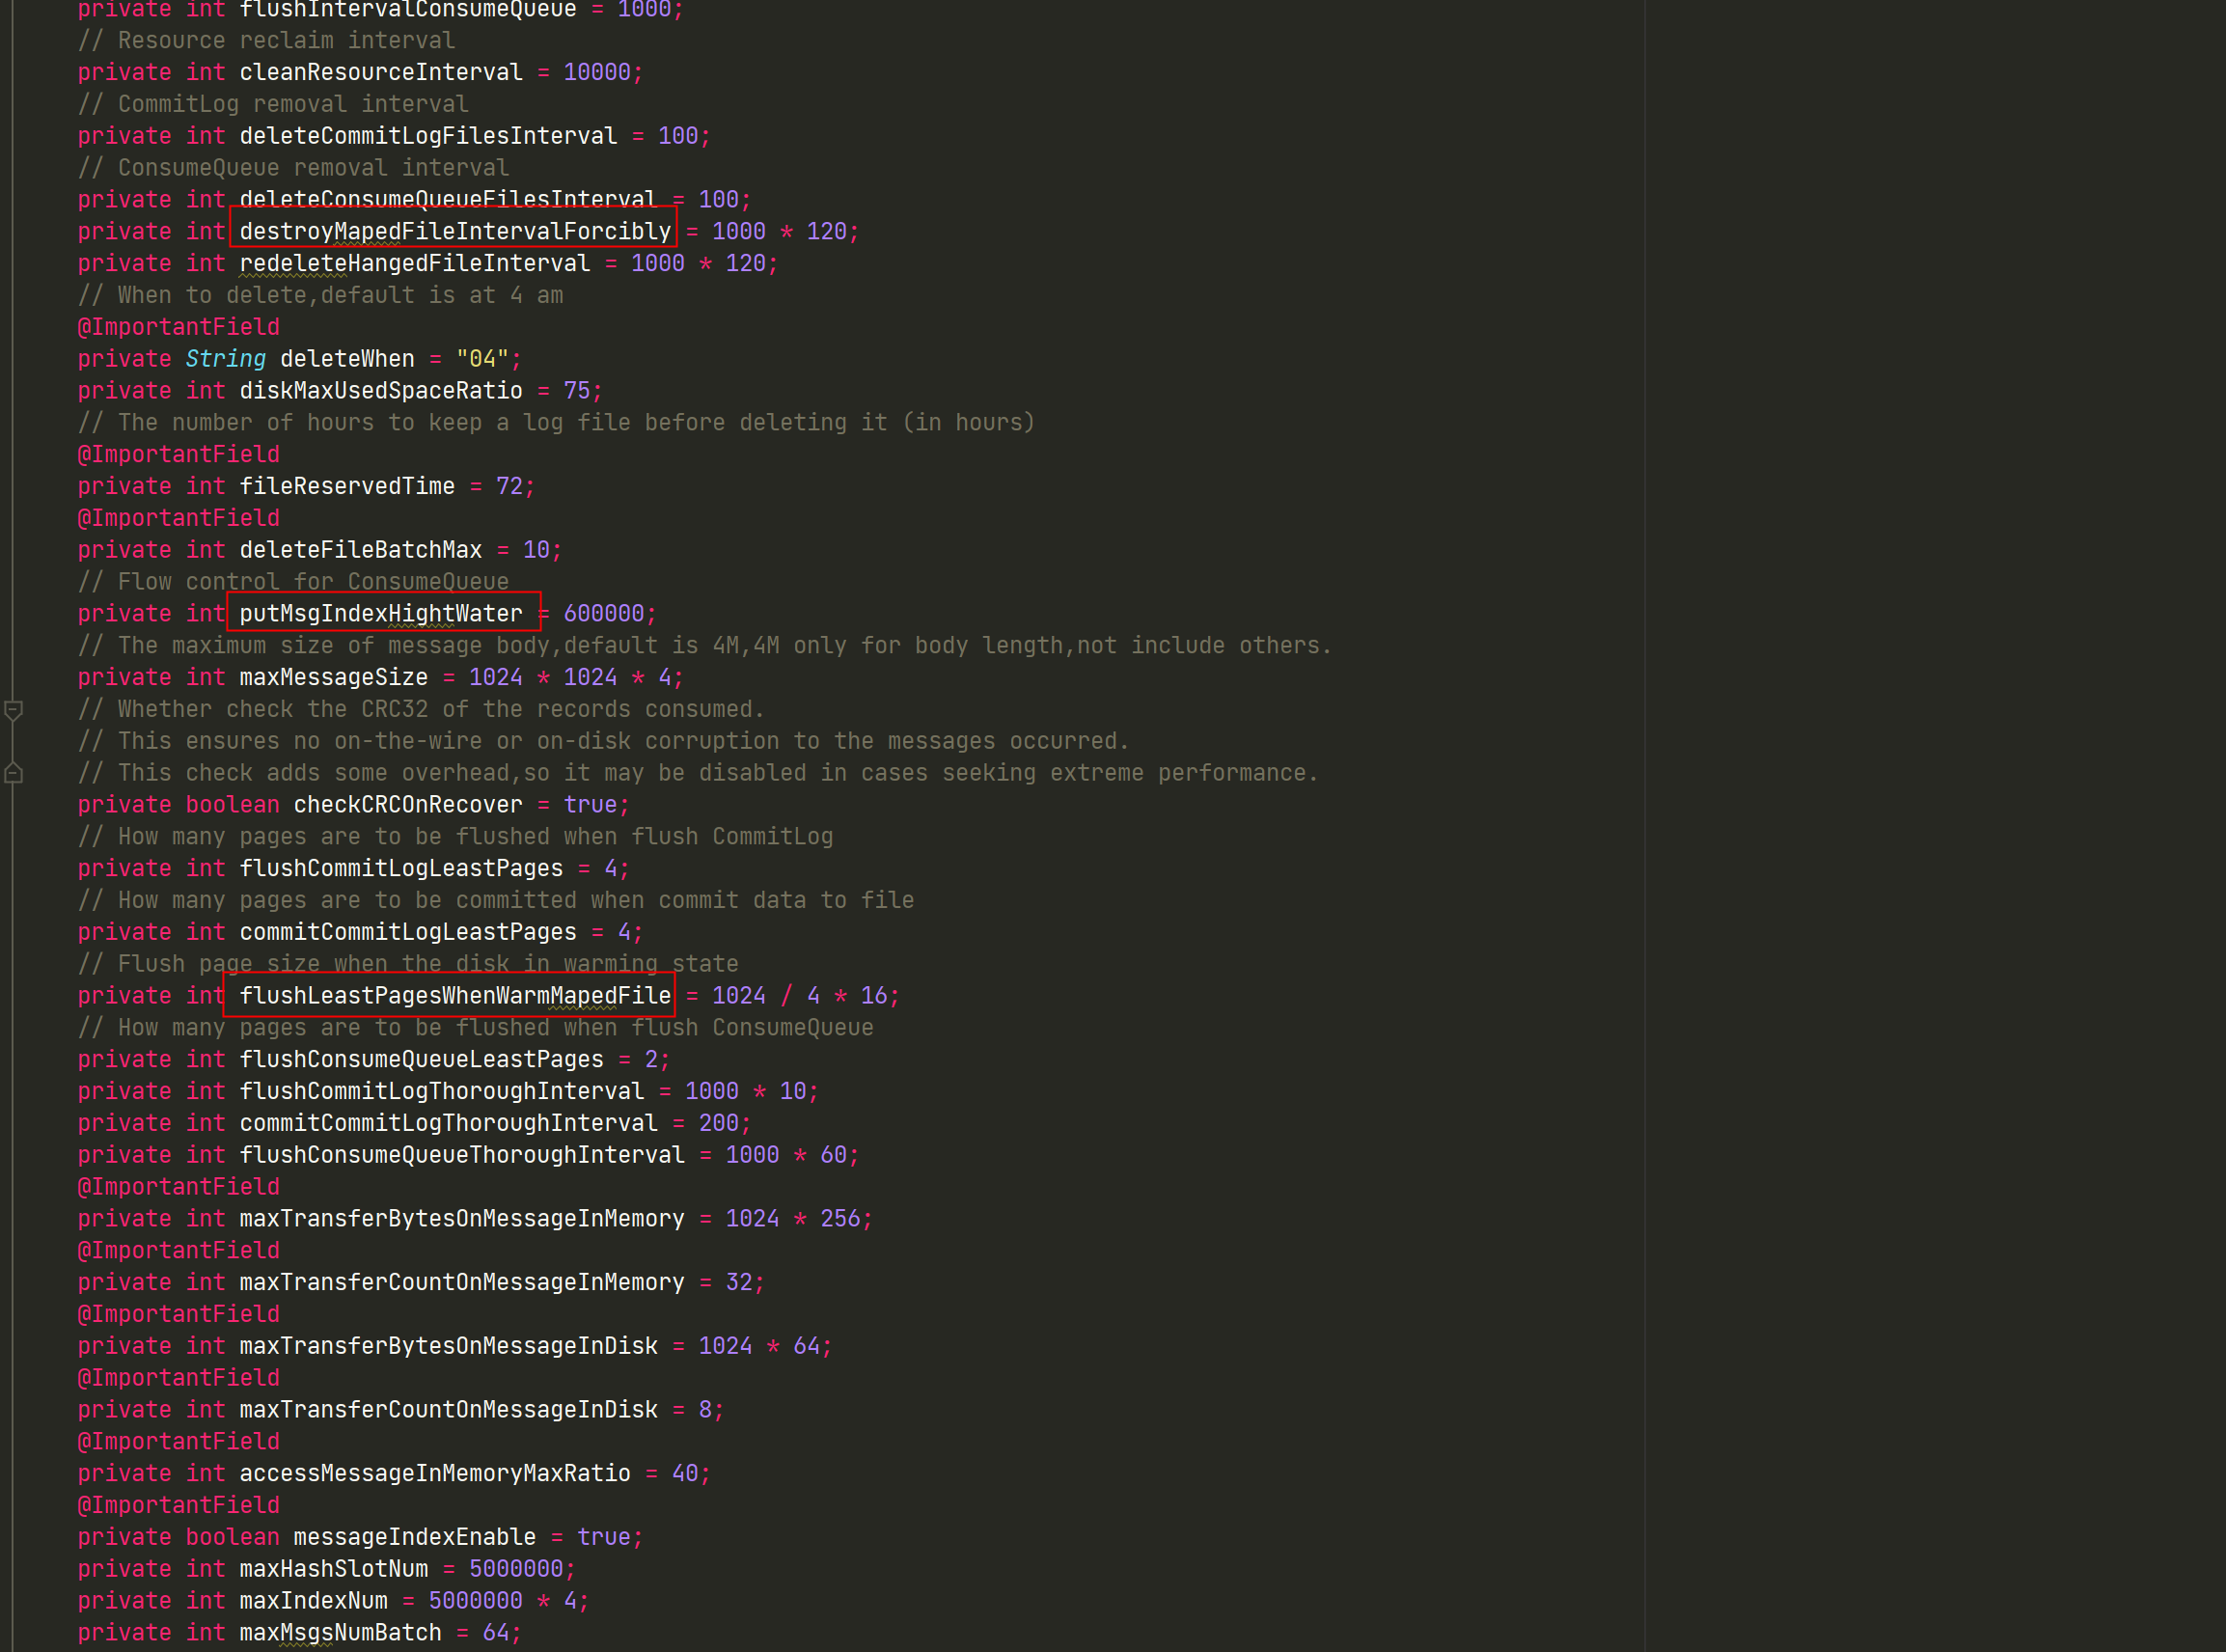
Task: Place cursor on the deleteWhen string value "04"
Action: pos(484,358)
